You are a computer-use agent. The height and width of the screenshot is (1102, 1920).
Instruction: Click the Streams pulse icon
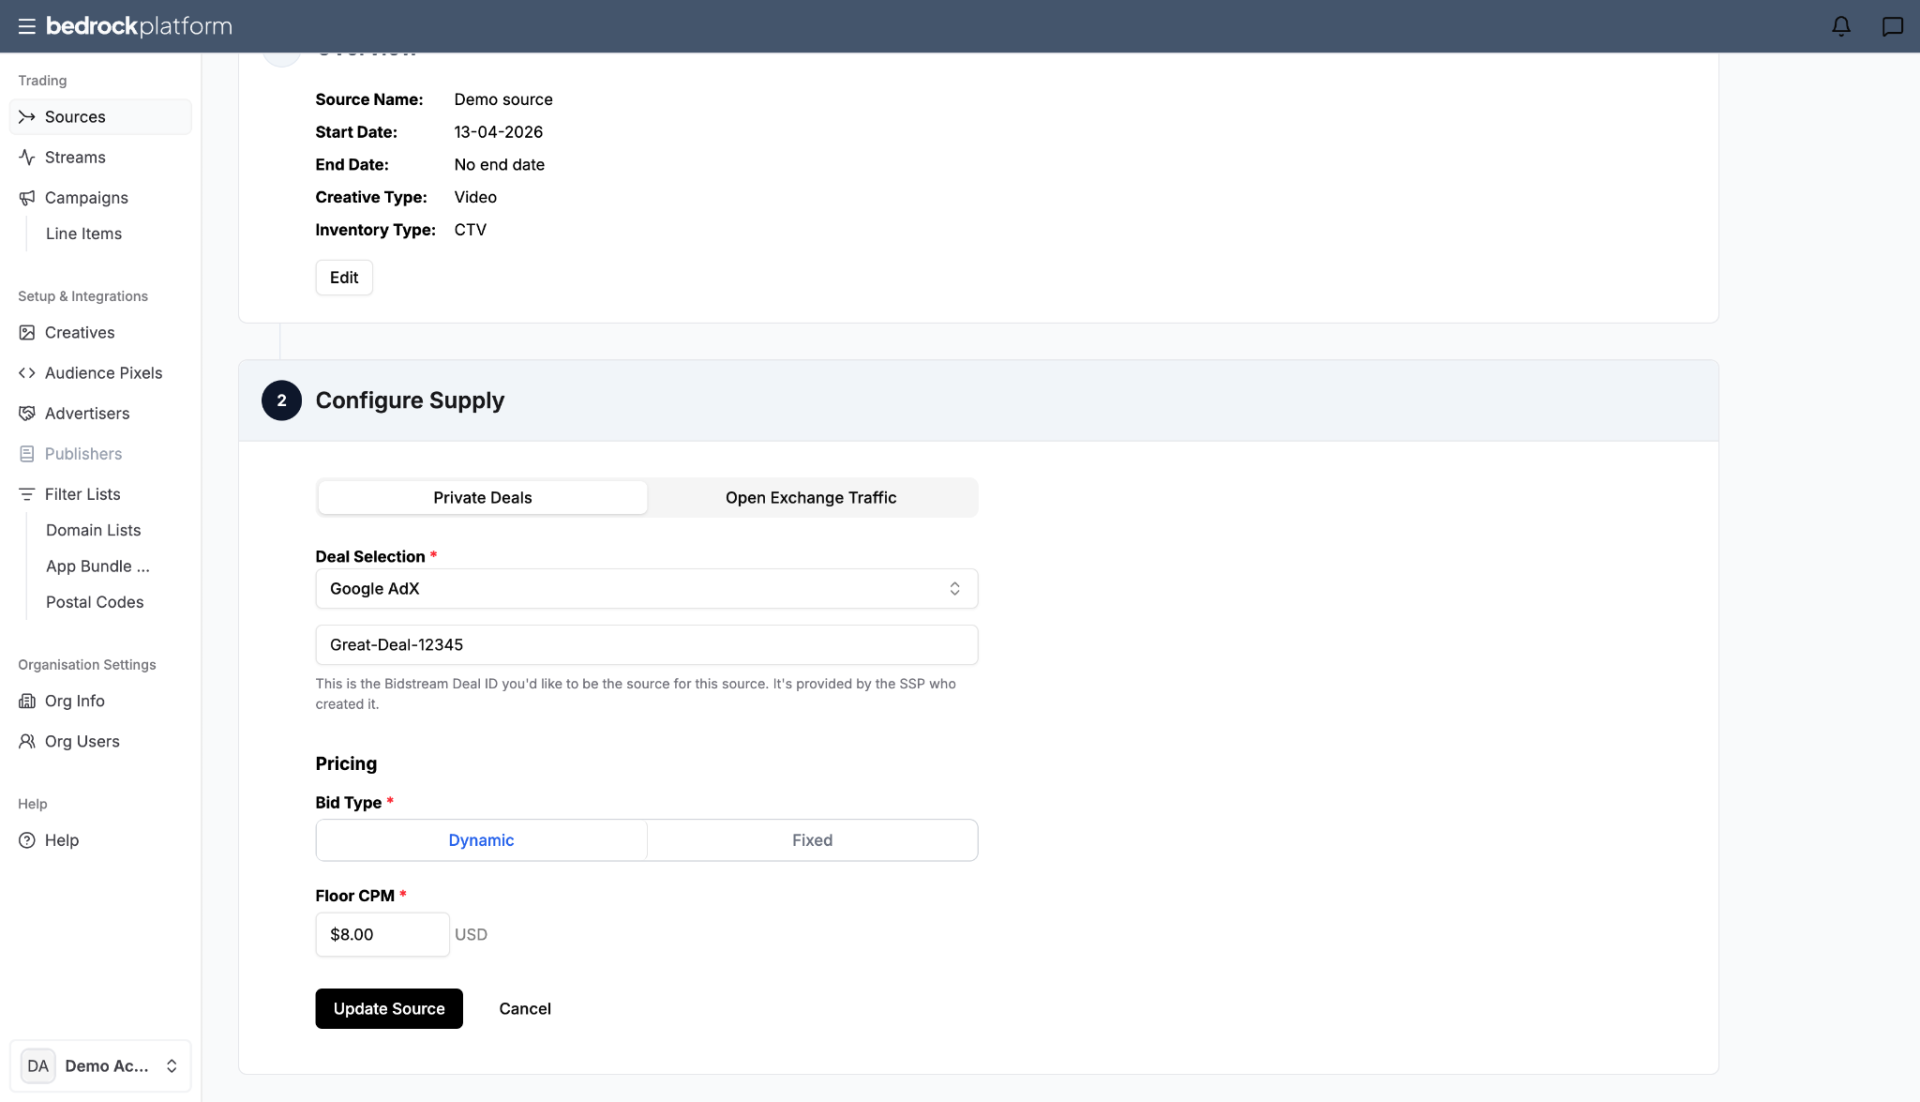point(27,157)
